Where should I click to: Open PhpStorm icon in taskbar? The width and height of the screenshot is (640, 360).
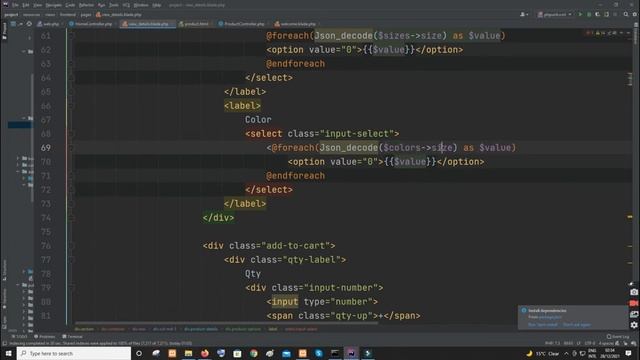351,353
